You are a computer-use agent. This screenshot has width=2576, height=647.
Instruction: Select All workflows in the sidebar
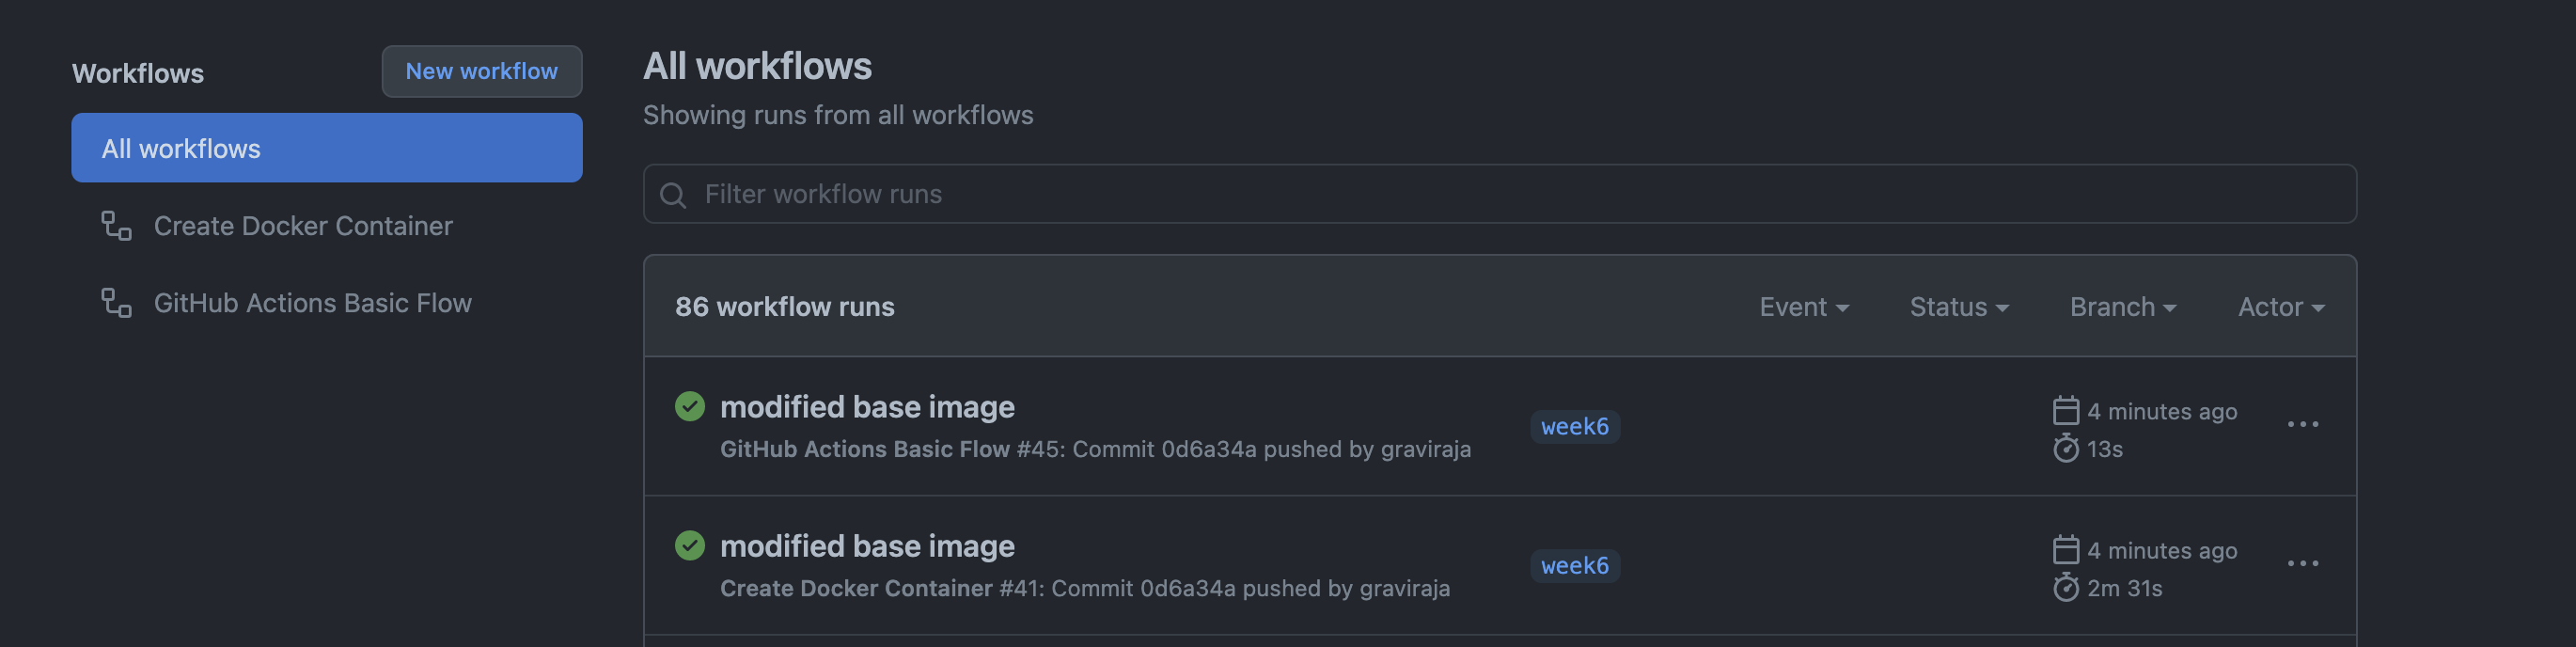click(x=326, y=148)
